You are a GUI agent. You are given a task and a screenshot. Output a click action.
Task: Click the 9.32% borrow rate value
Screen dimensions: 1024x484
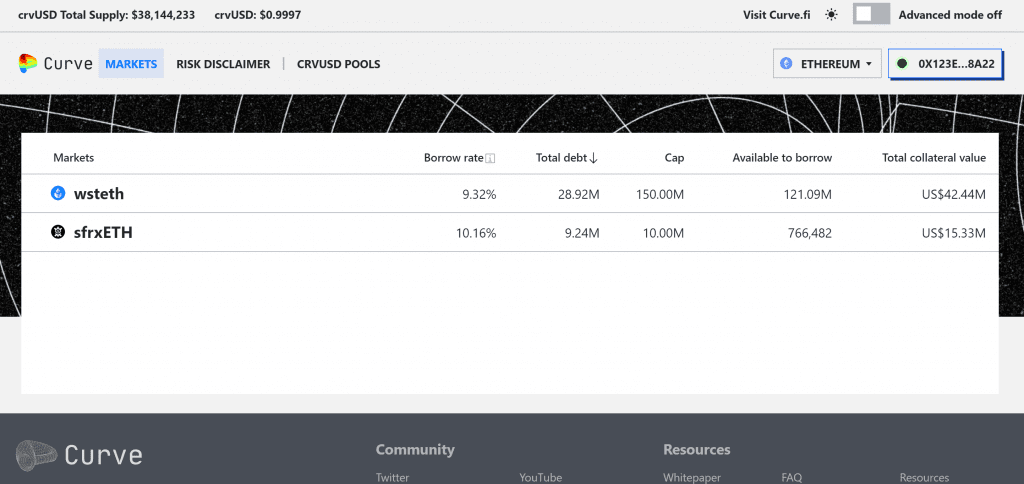479,194
